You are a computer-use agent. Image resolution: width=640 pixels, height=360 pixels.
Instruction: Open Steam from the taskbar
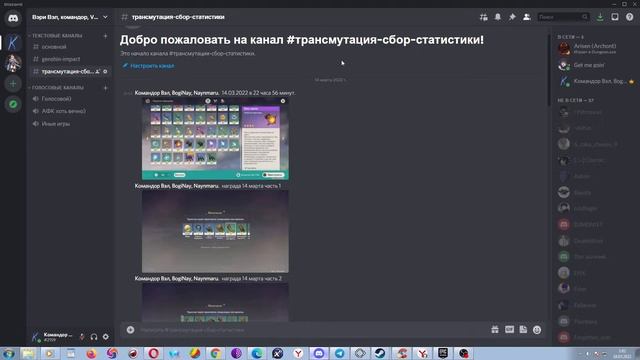tap(380, 353)
